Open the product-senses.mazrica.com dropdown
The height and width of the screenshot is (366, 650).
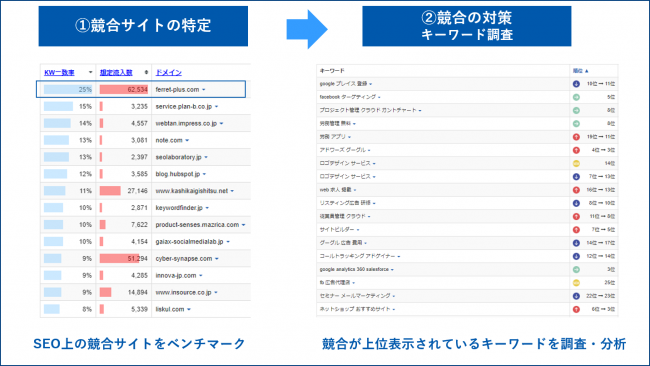[243, 225]
